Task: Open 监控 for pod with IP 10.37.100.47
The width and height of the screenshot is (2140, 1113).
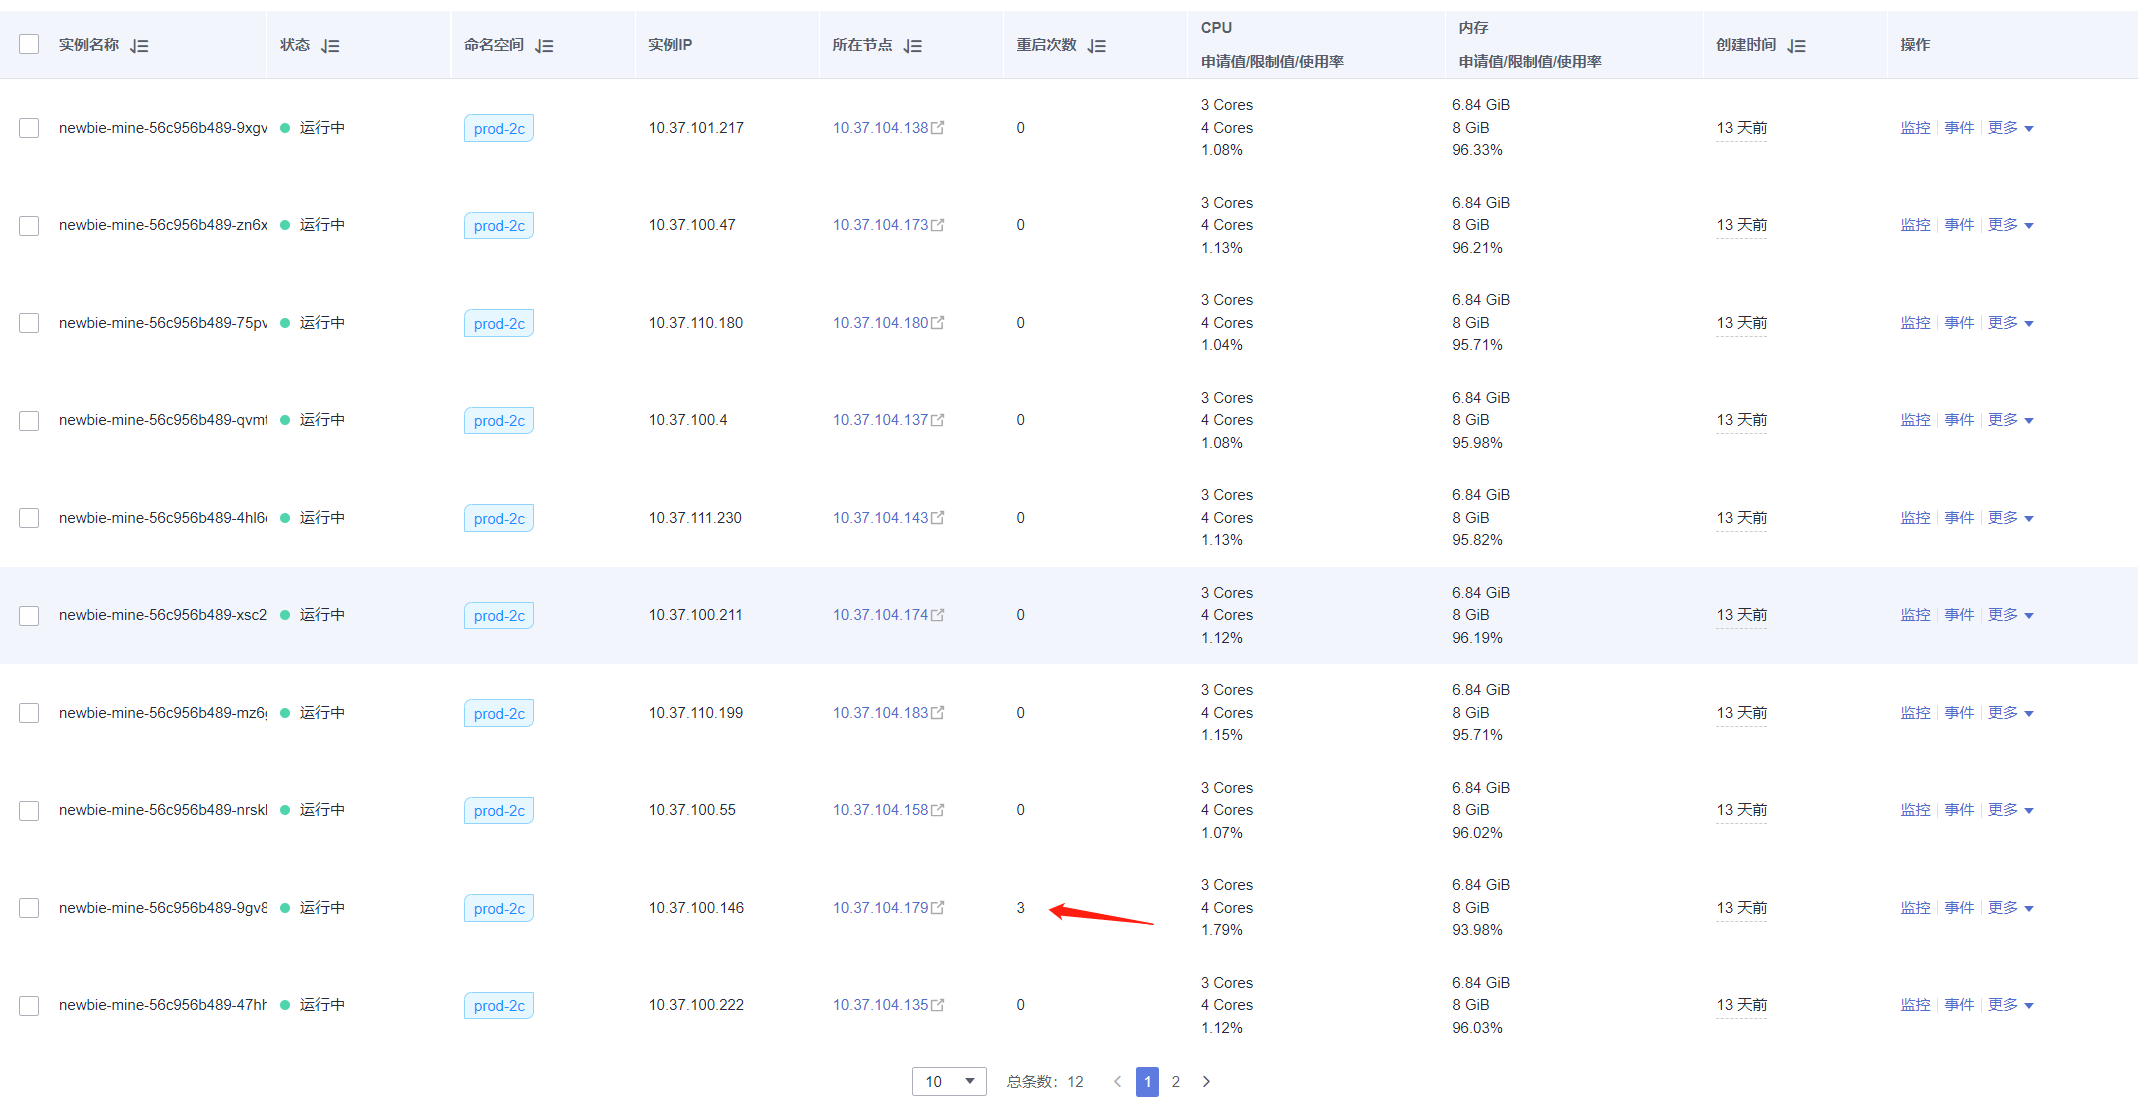Action: tap(1915, 225)
